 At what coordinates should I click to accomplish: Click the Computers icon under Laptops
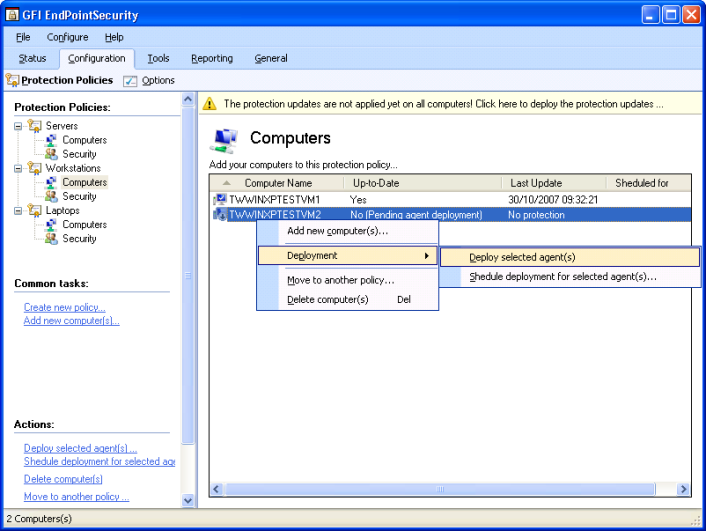click(x=51, y=224)
